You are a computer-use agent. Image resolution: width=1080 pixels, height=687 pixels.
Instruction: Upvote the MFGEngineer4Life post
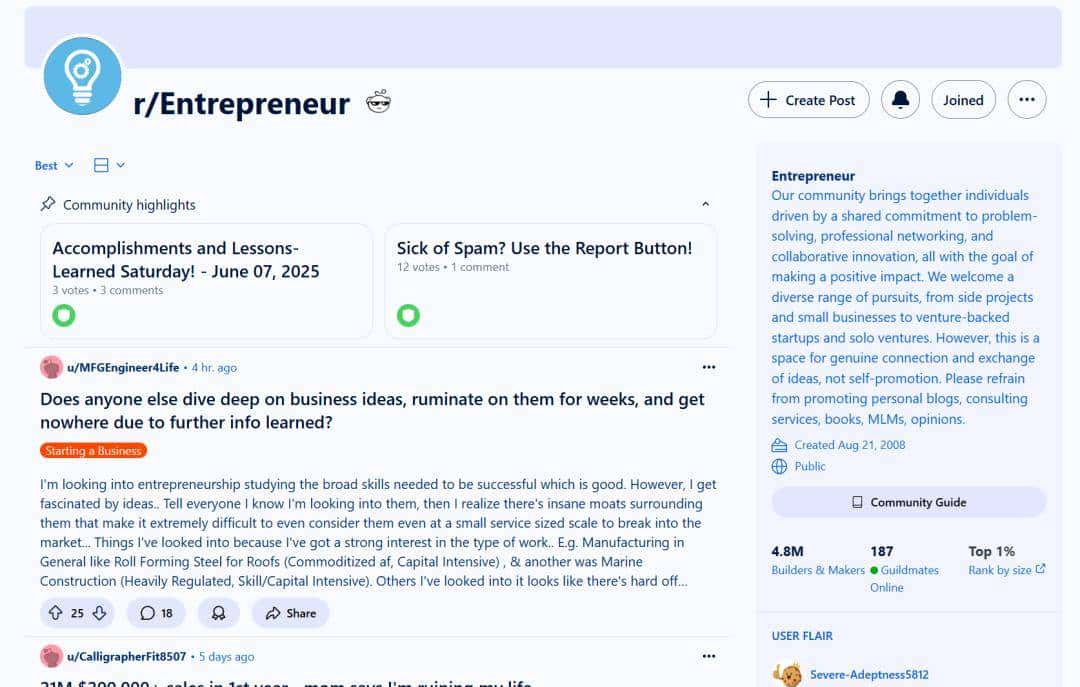pos(55,613)
